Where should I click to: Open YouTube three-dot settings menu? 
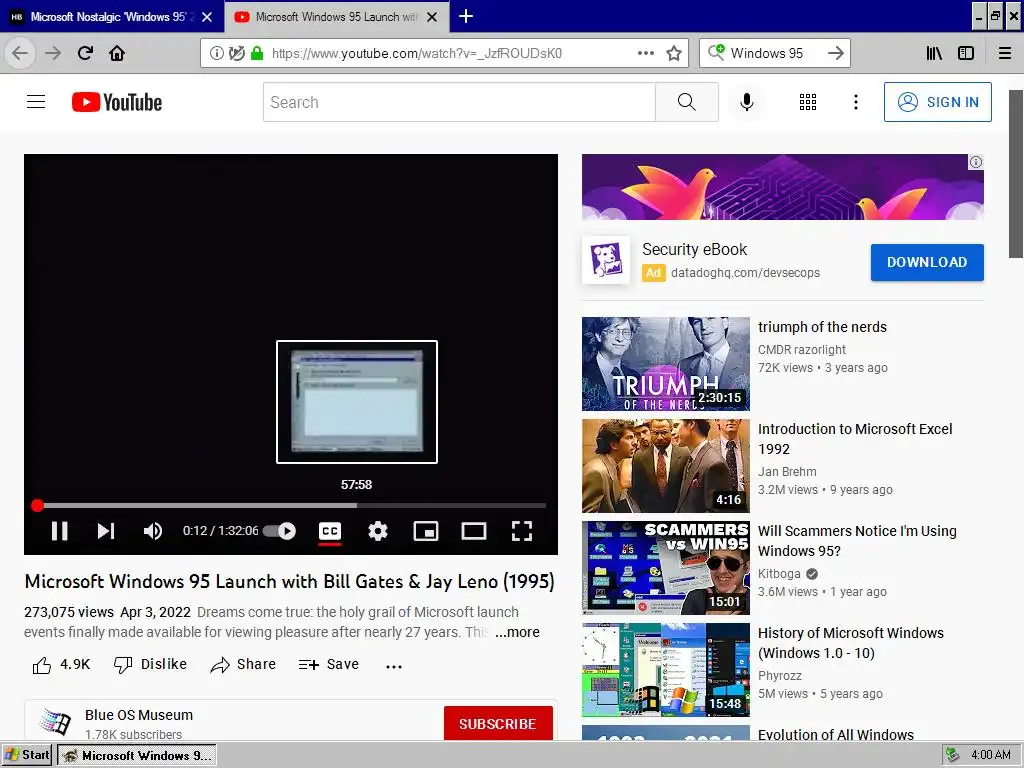[x=856, y=102]
